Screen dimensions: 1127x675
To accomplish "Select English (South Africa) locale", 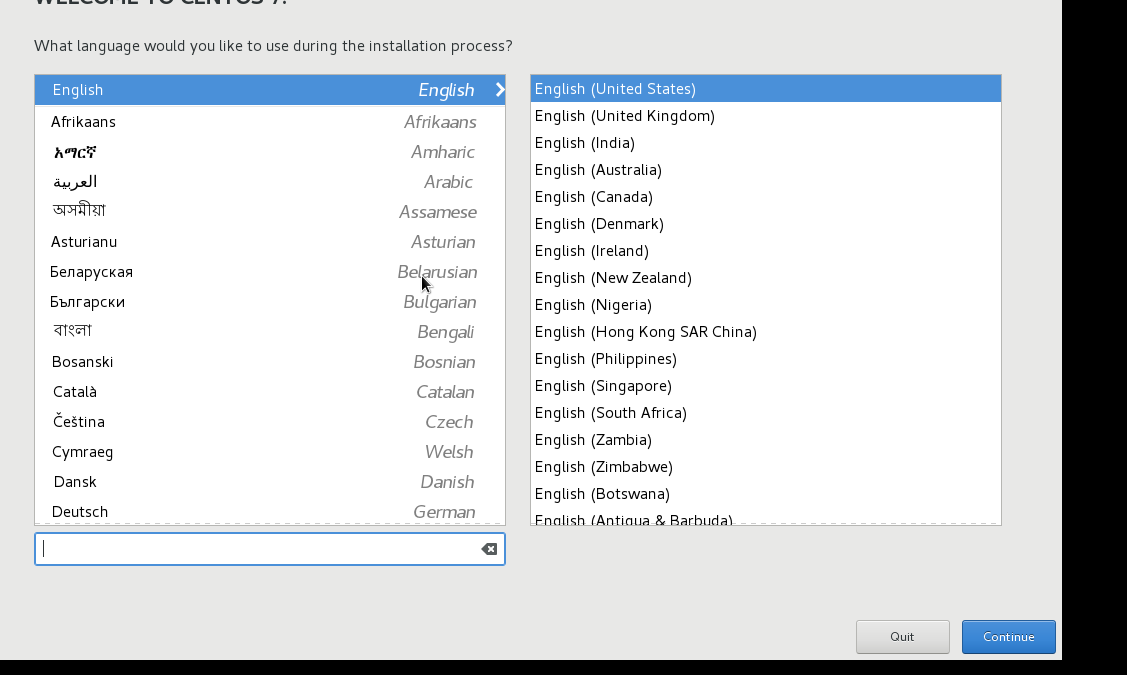I will tap(765, 413).
